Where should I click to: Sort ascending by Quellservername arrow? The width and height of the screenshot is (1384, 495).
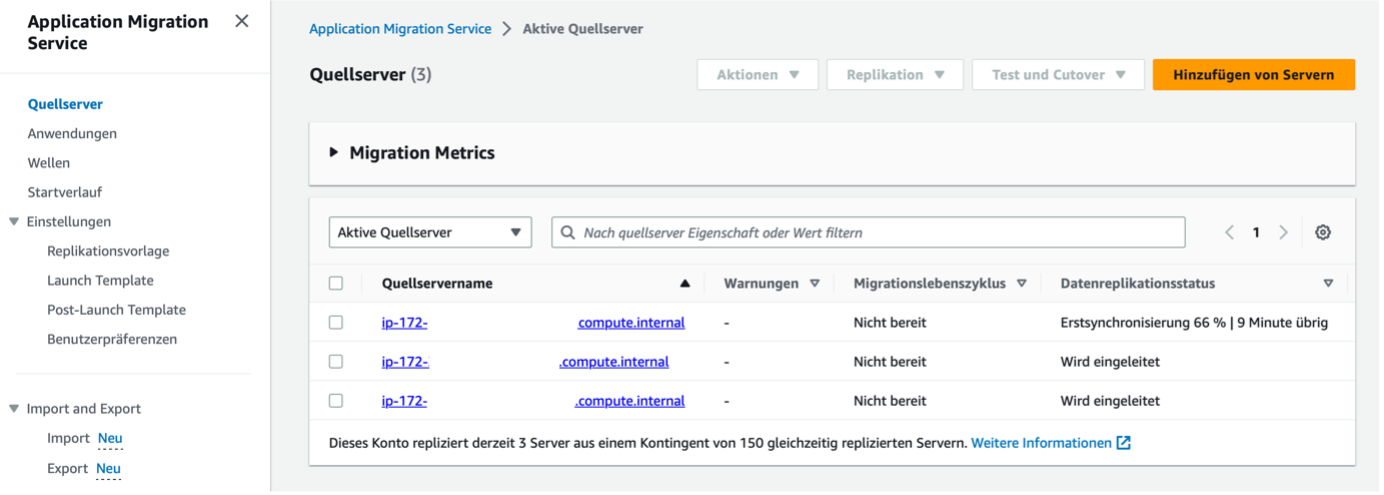(x=685, y=283)
